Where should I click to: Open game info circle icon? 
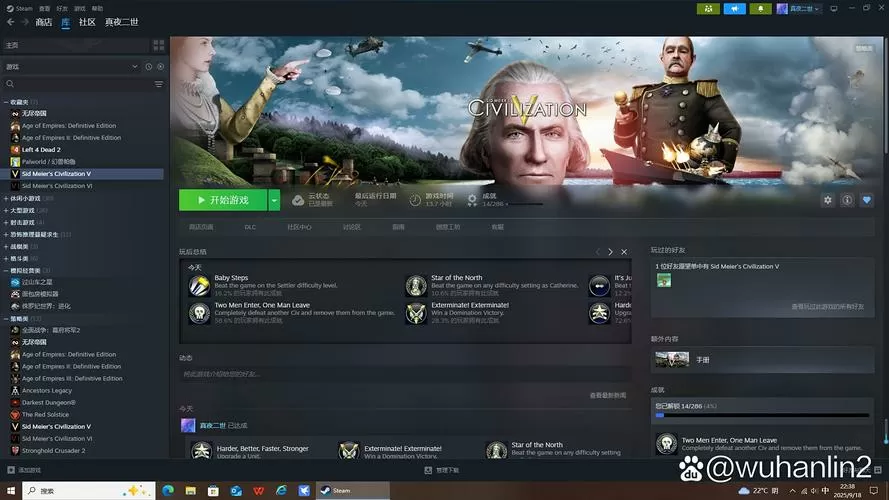tap(847, 200)
